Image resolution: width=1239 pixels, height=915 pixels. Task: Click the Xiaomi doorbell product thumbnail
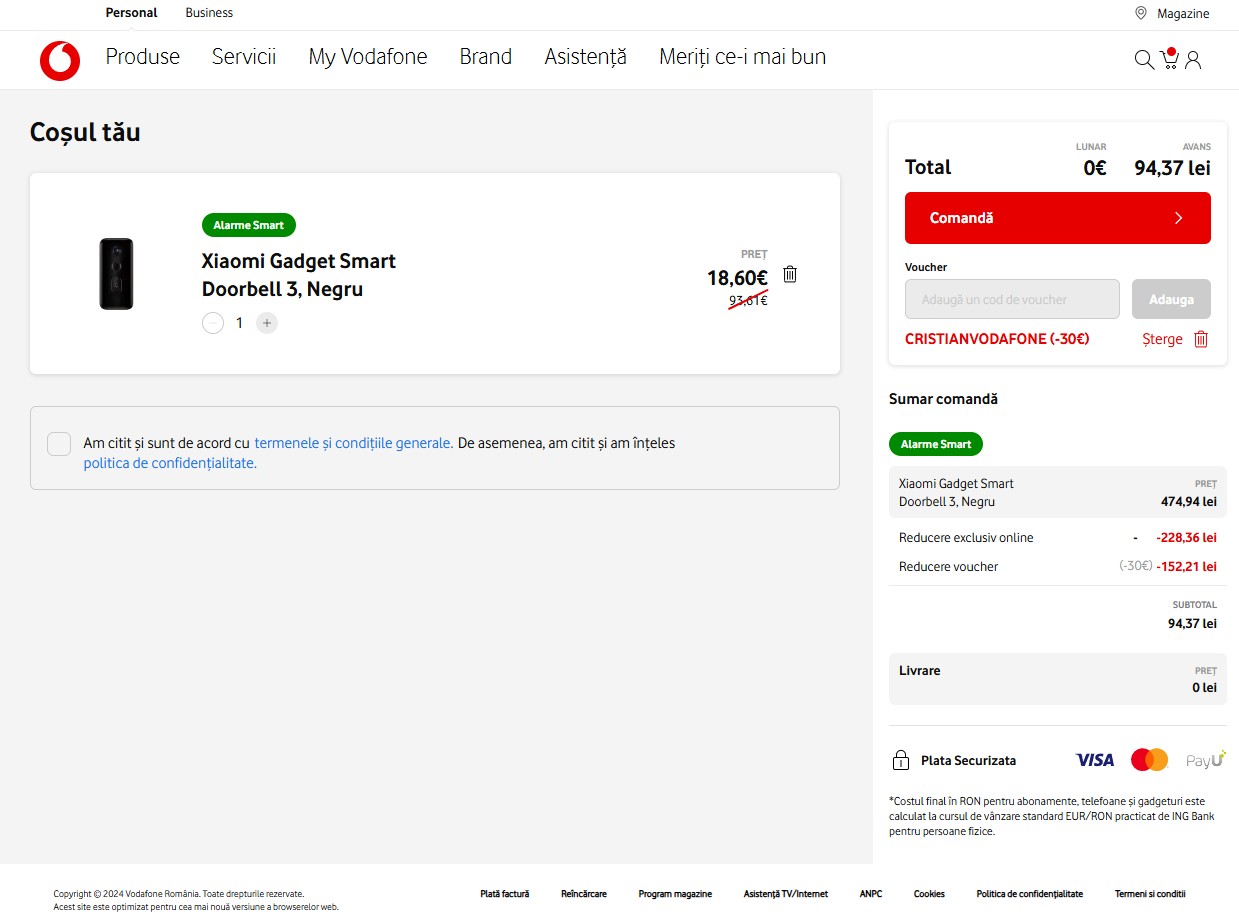coord(116,274)
